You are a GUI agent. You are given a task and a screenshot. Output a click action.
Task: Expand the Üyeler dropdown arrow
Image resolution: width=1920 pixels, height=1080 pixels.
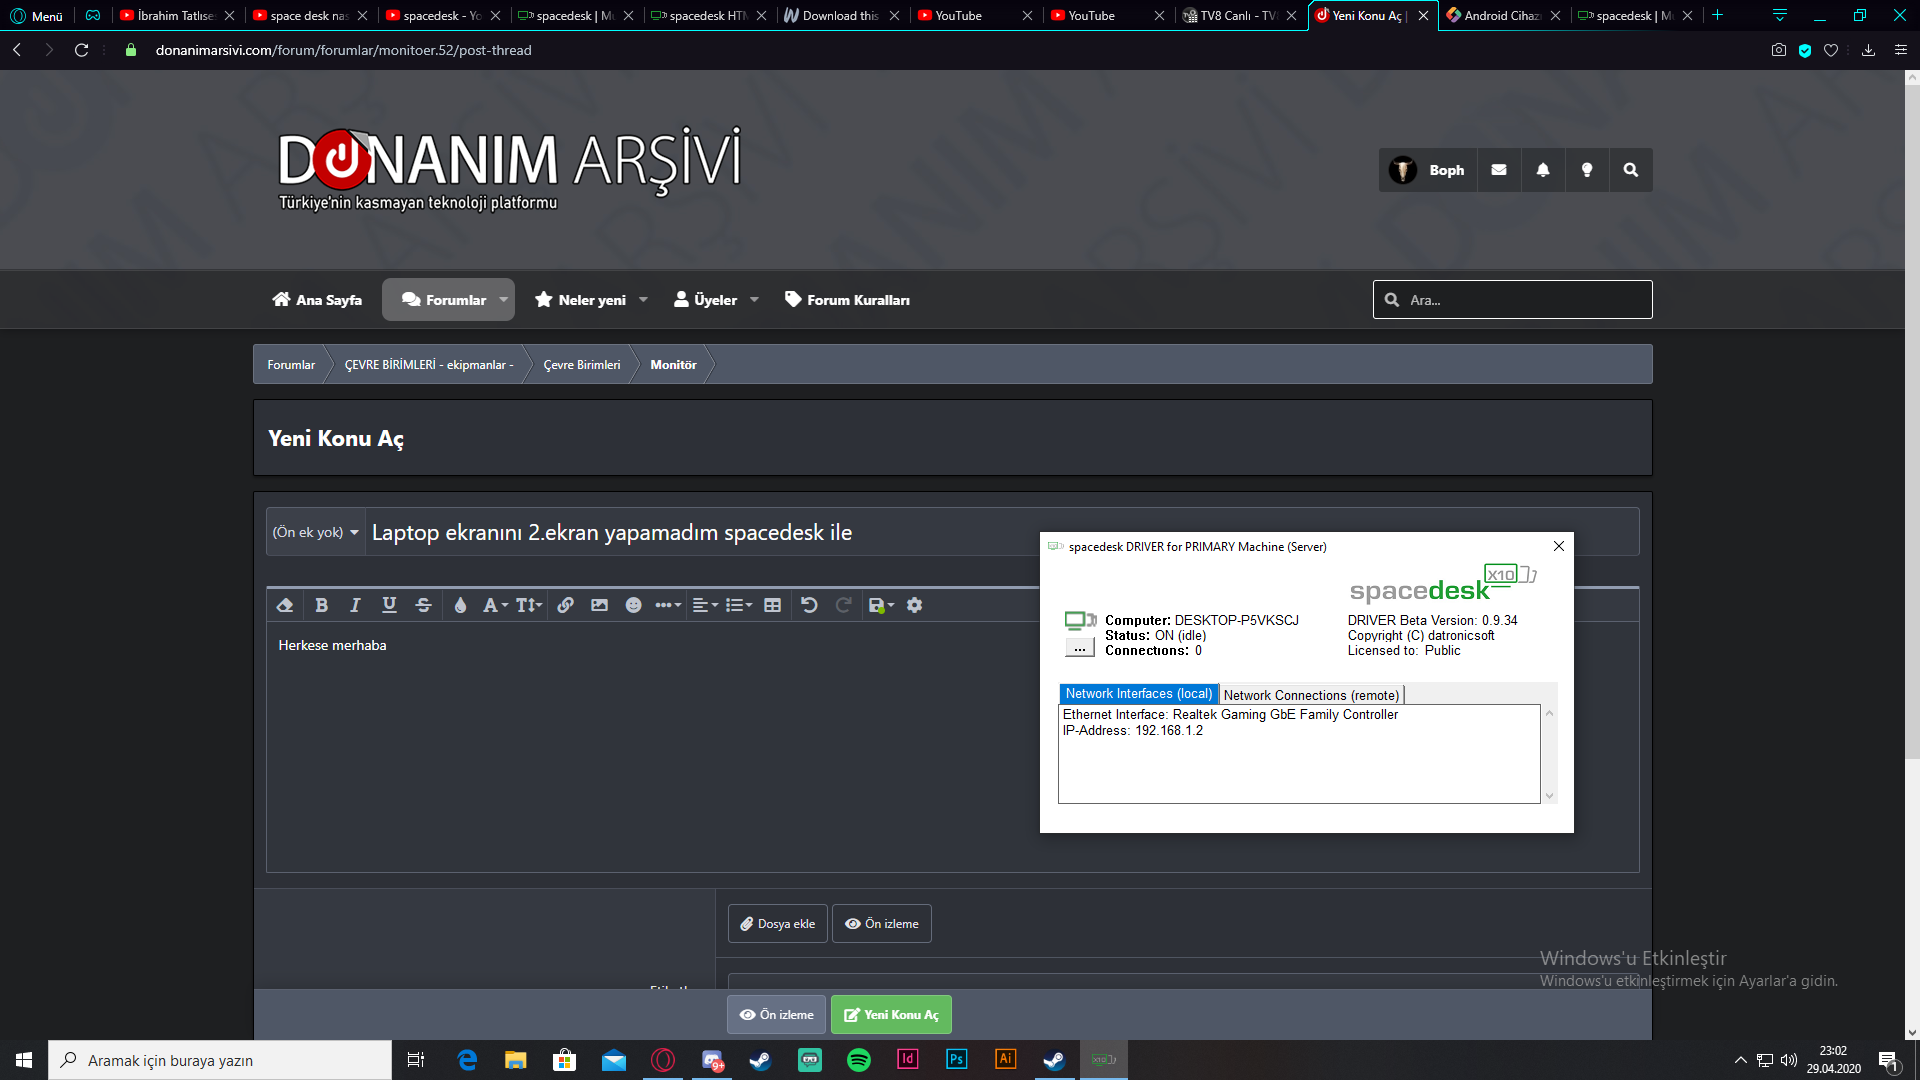click(754, 300)
